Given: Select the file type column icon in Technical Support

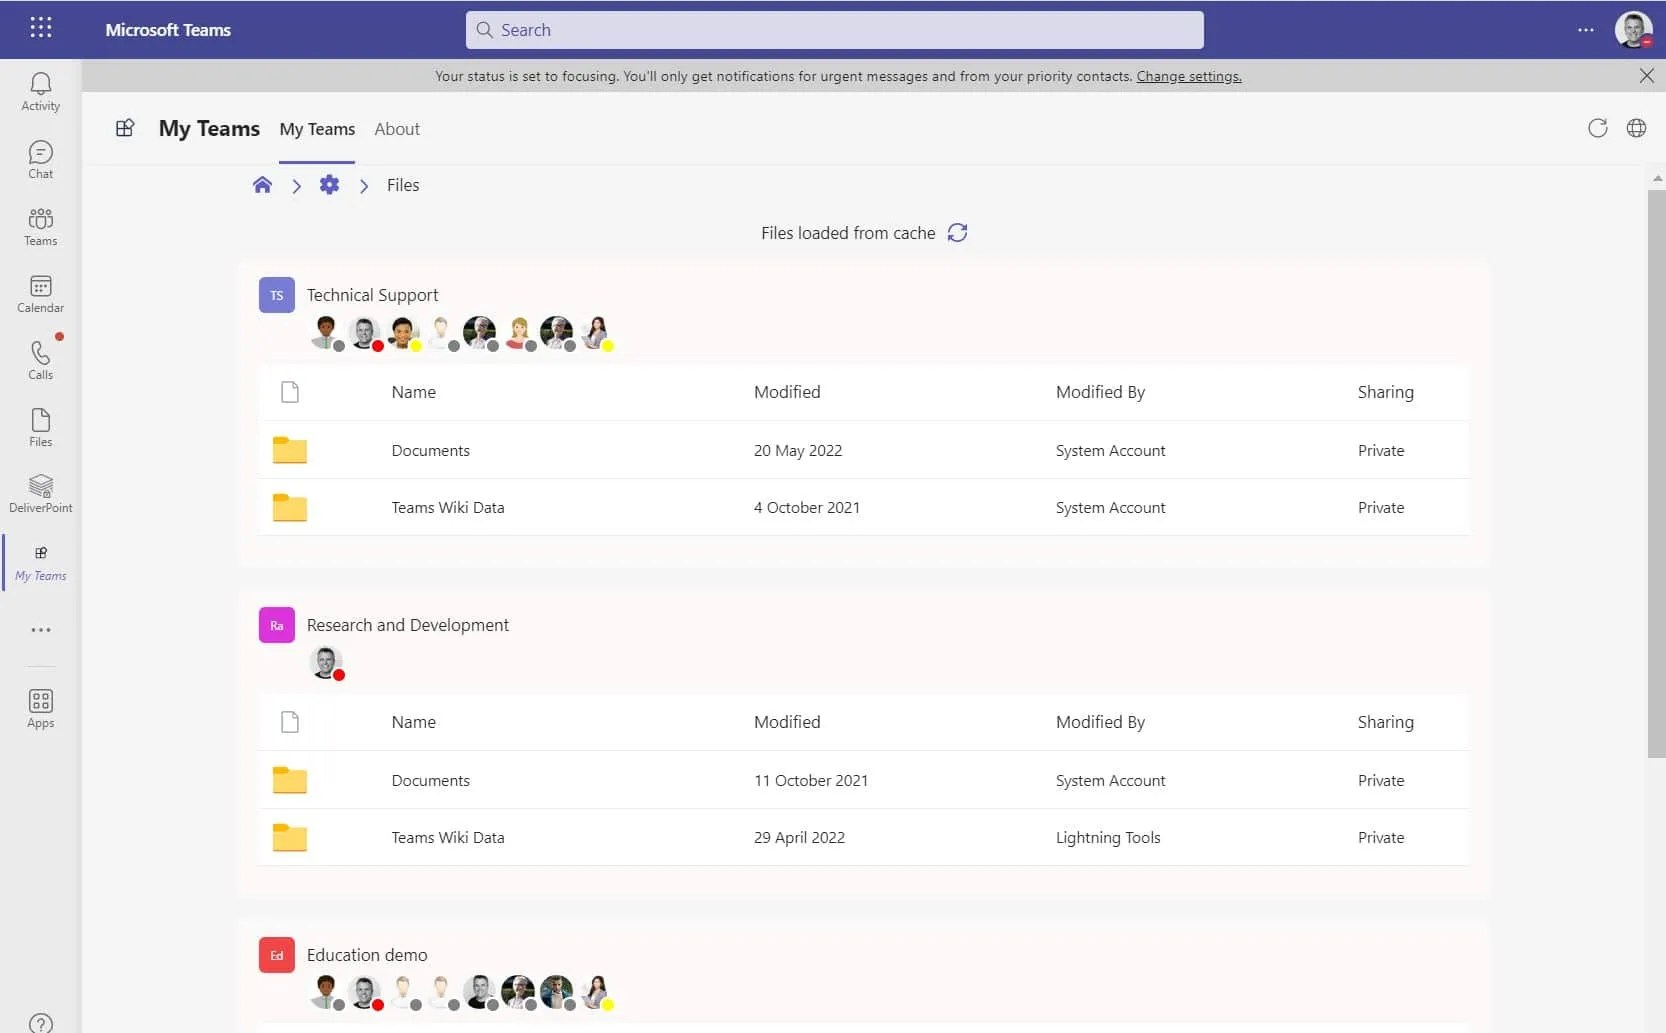Looking at the screenshot, I should coord(290,392).
